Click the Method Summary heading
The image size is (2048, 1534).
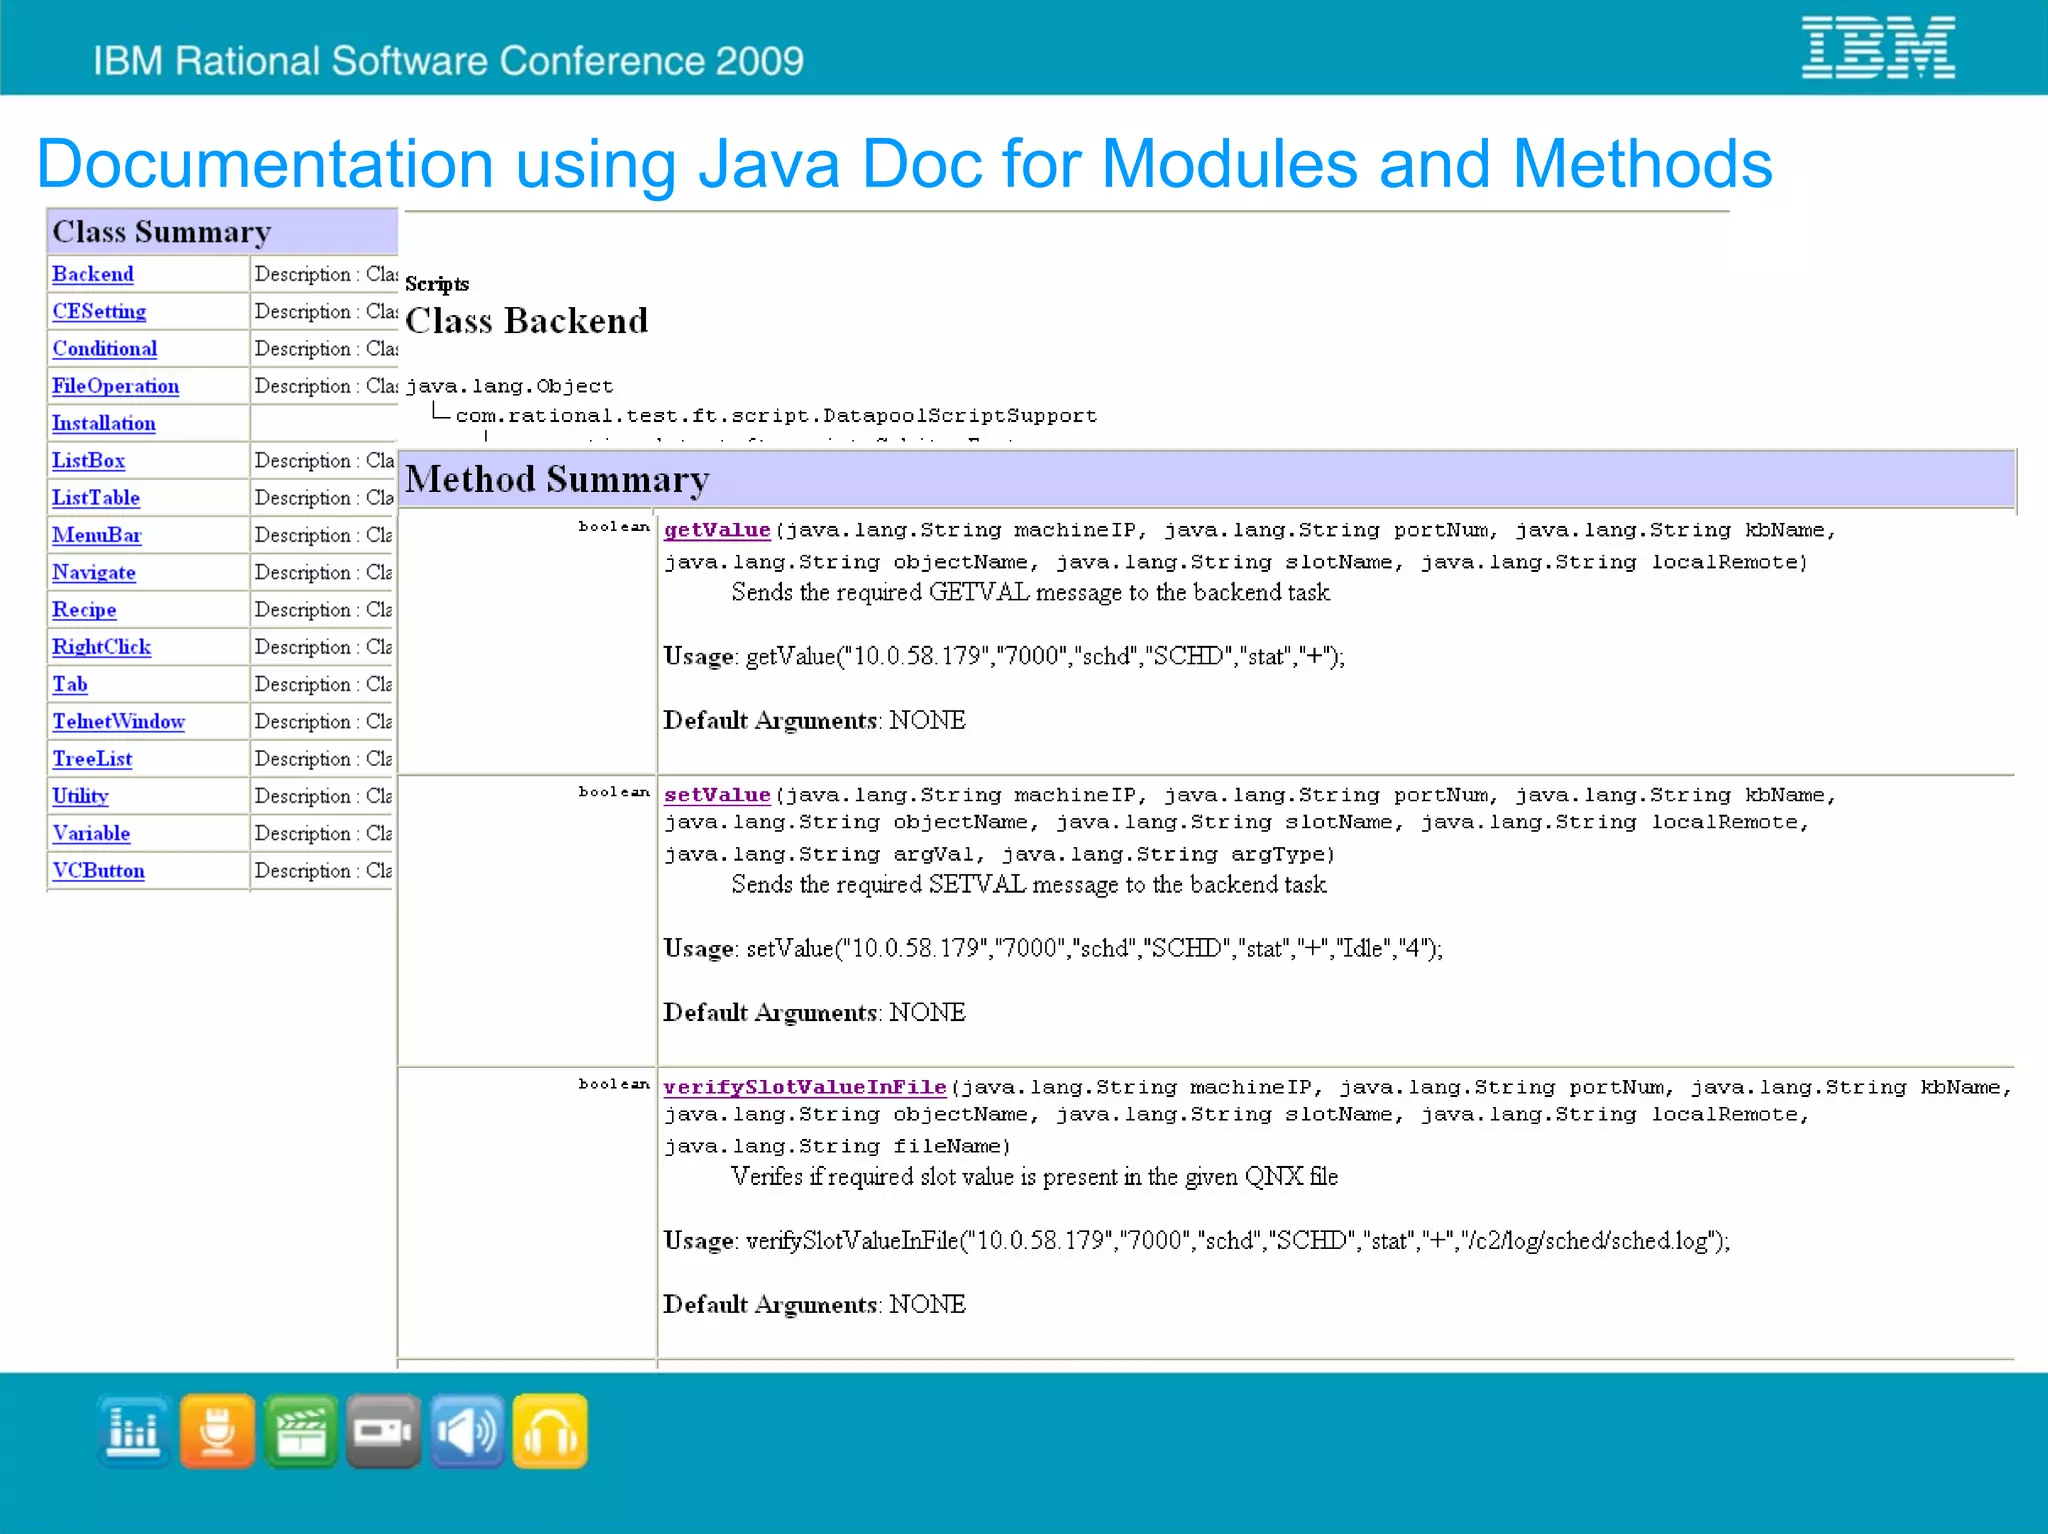point(557,480)
